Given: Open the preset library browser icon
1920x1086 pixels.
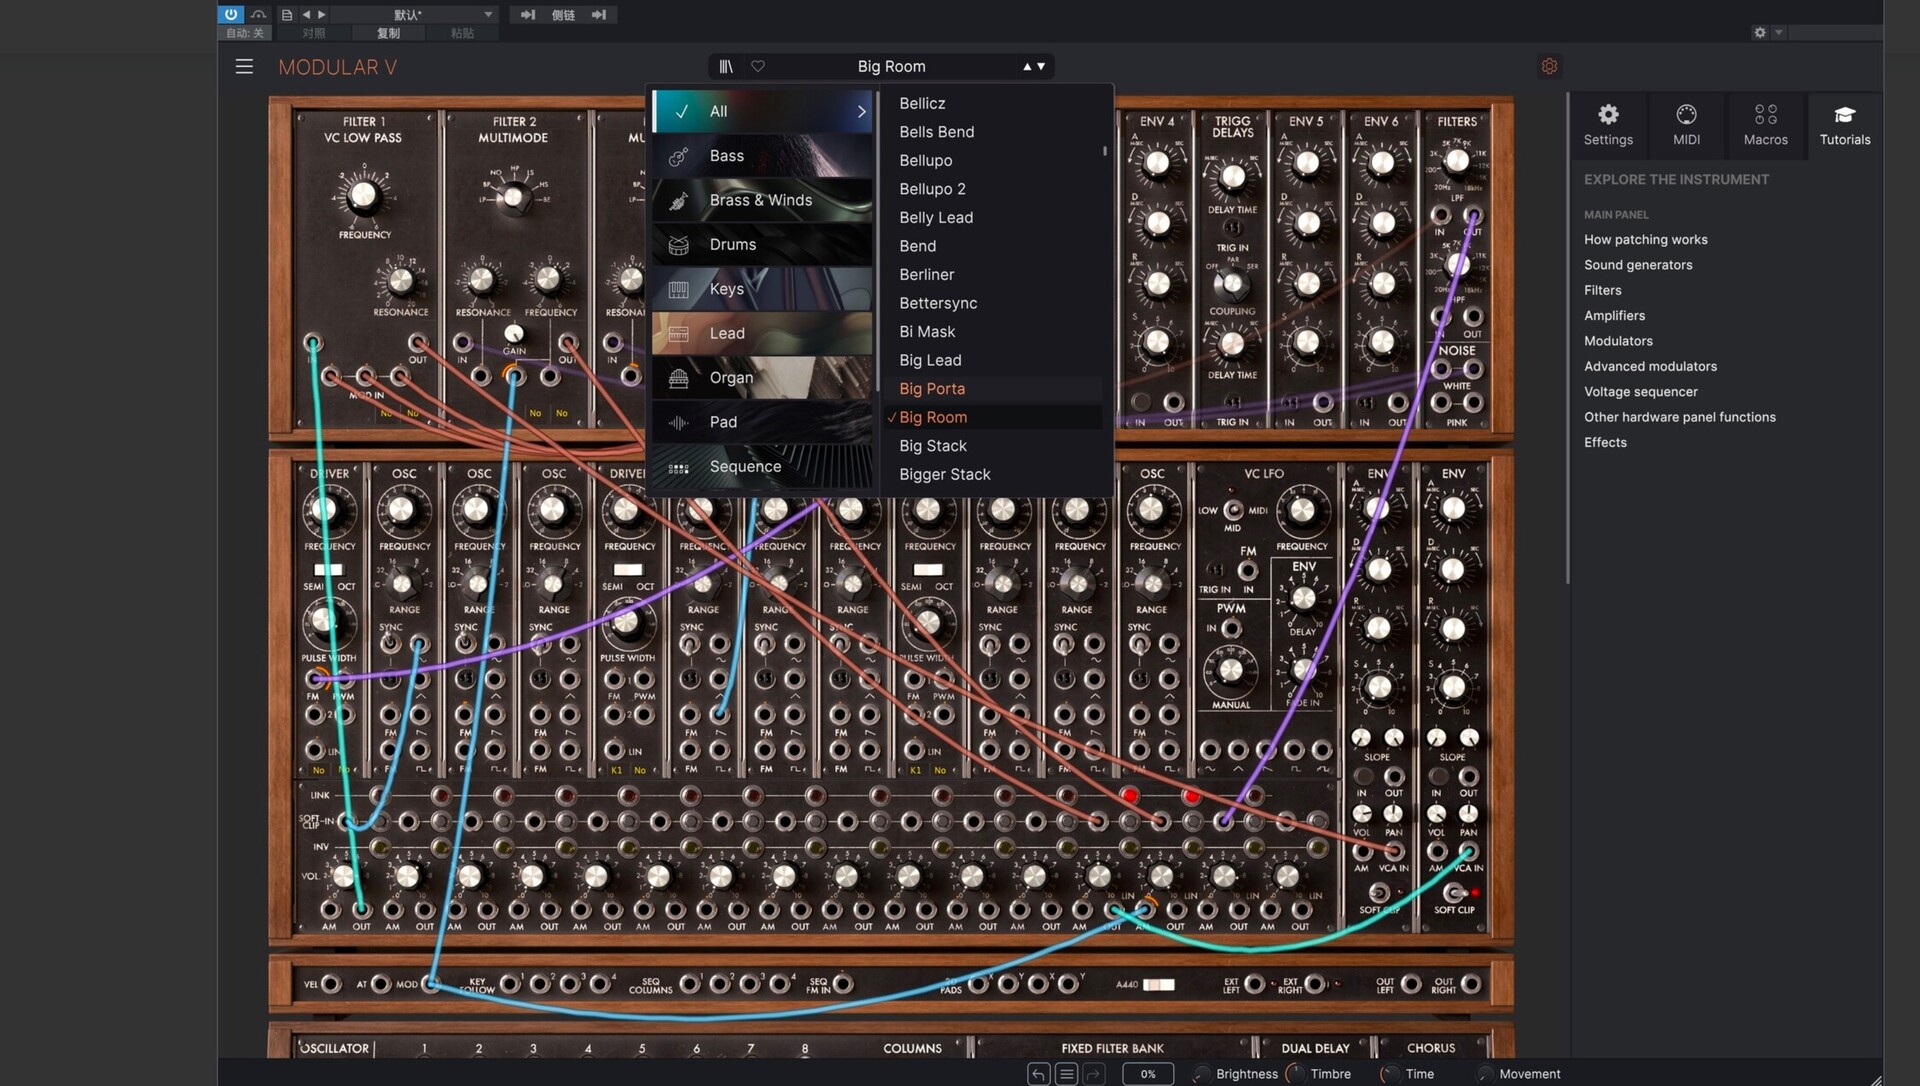Looking at the screenshot, I should coord(726,66).
